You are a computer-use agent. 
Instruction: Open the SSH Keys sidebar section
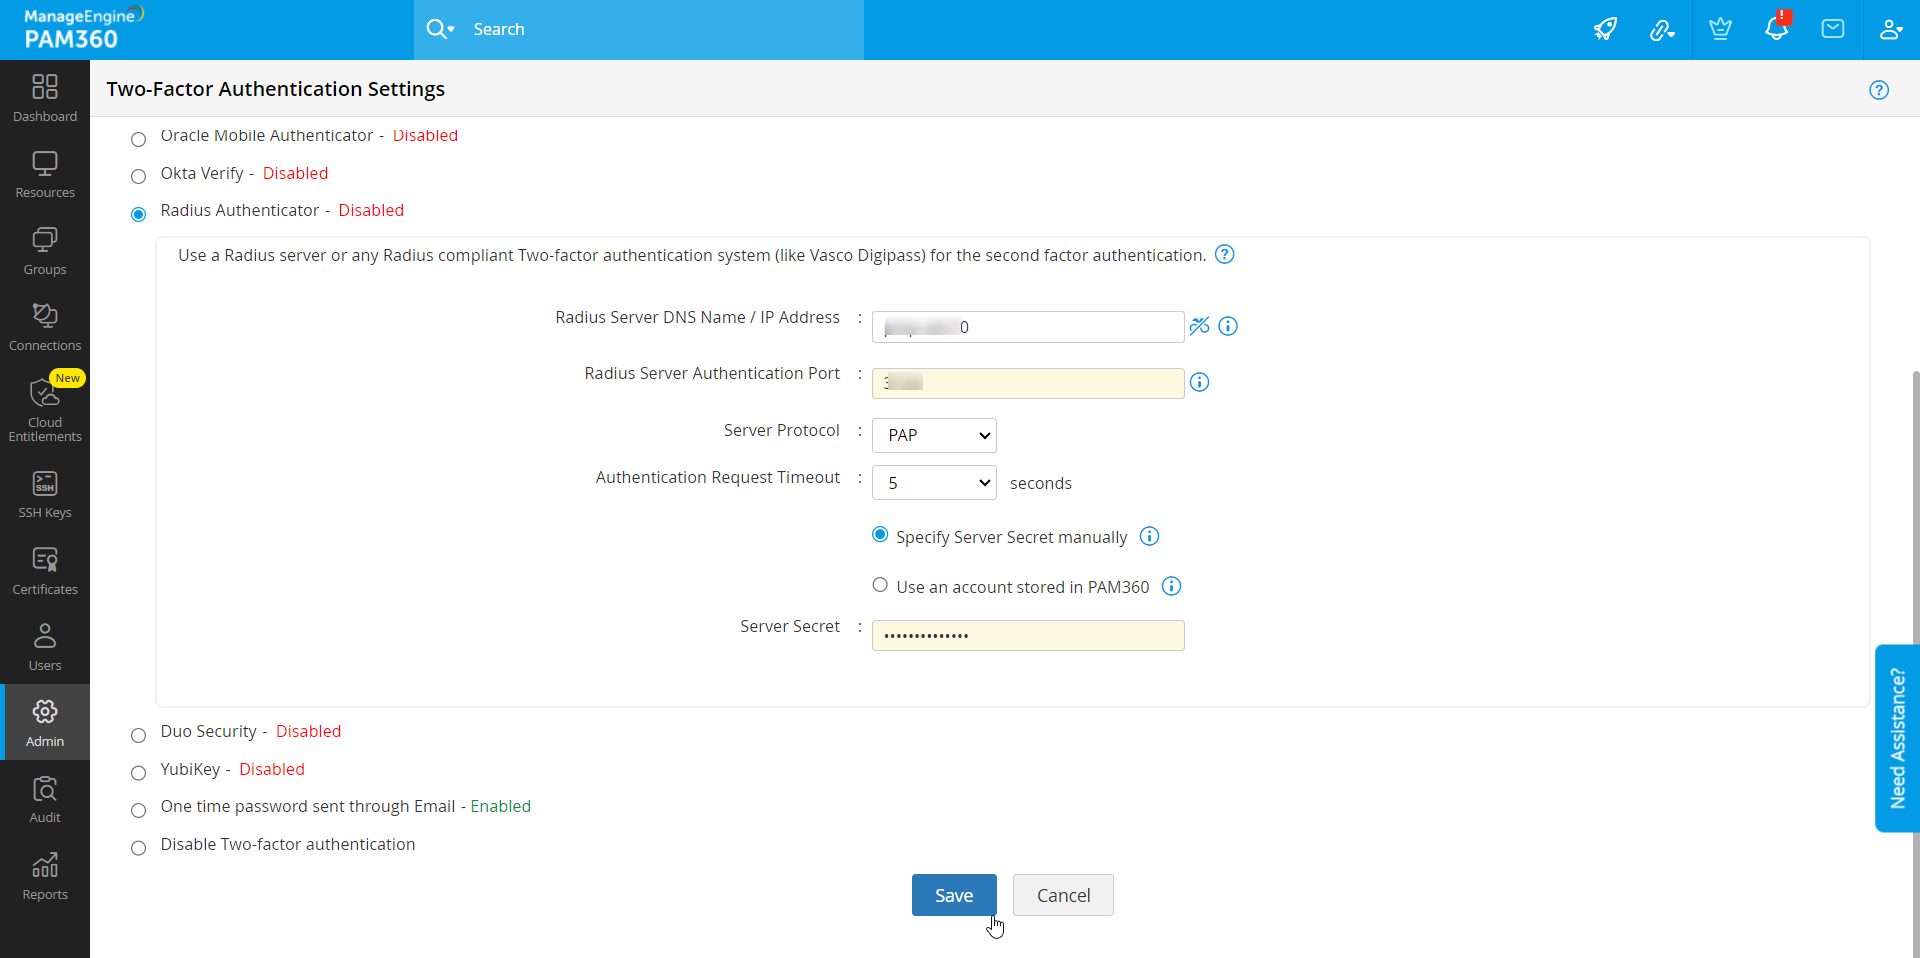(x=45, y=494)
